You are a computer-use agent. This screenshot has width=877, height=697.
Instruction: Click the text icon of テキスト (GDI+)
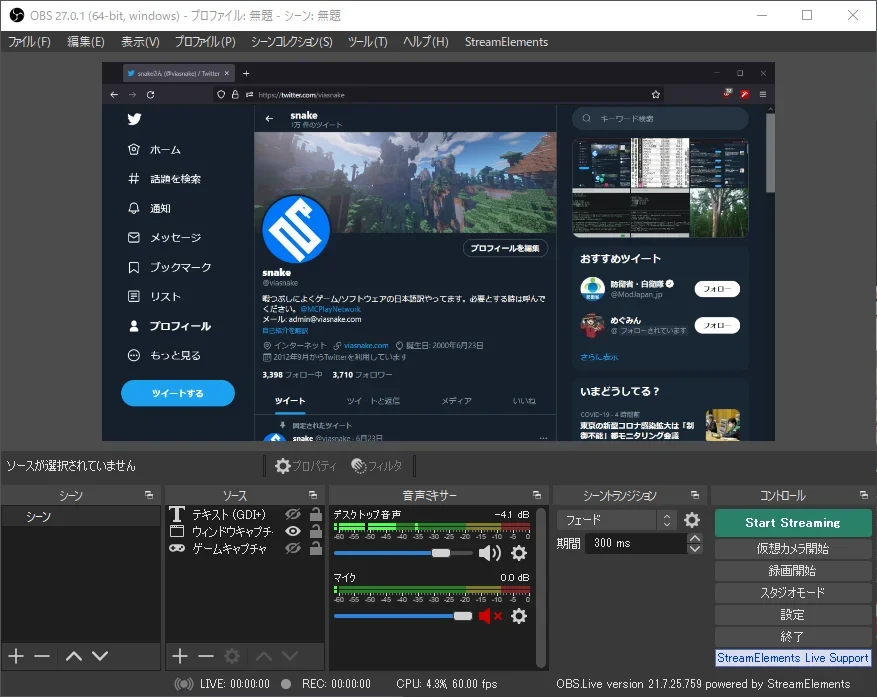pyautogui.click(x=177, y=514)
